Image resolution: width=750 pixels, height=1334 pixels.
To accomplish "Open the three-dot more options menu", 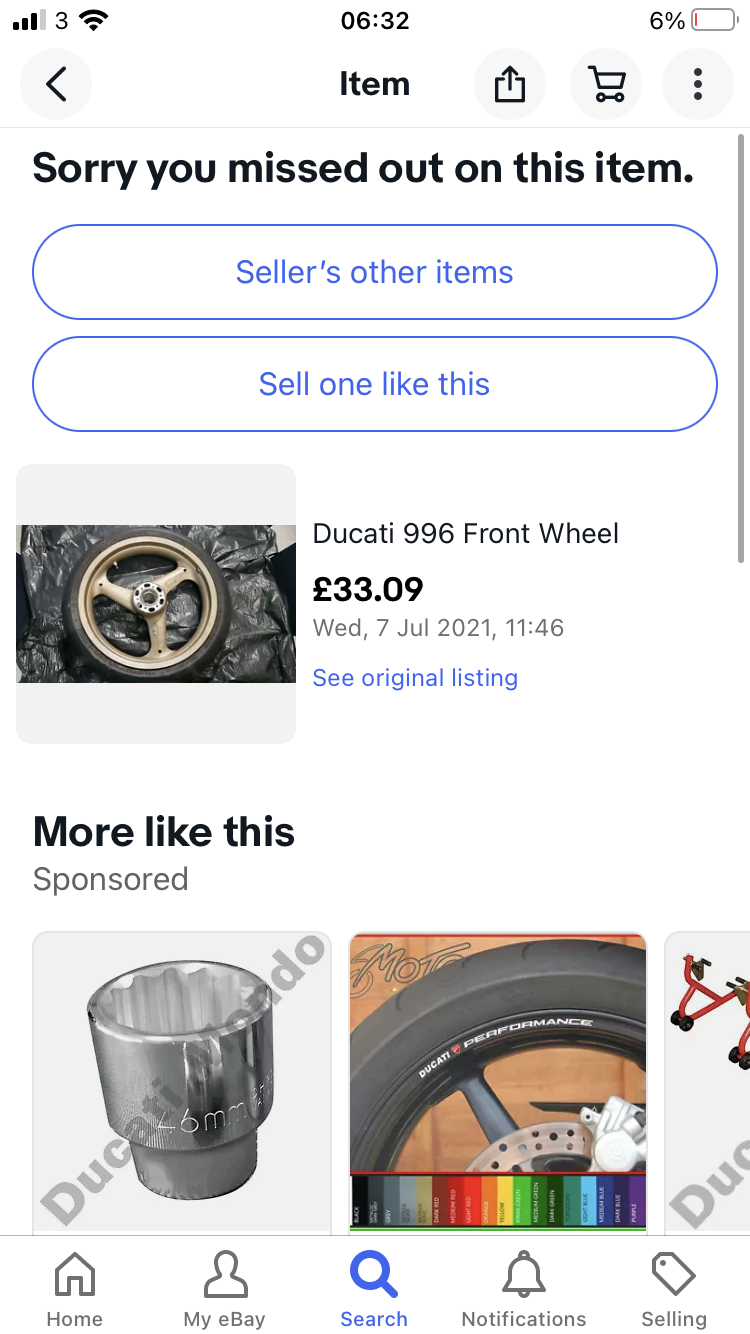I will 698,84.
